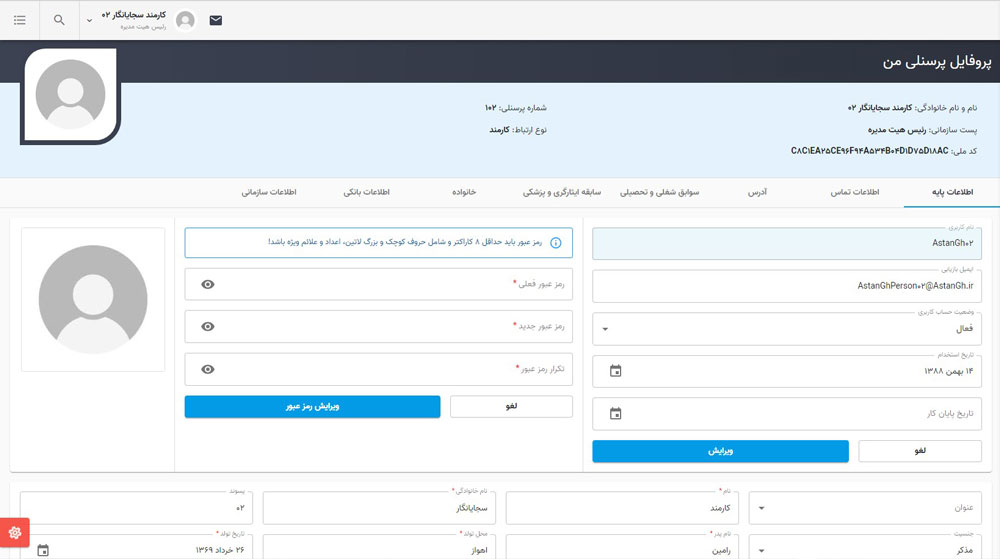The height and width of the screenshot is (559, 1000).
Task: Click لغو button in password section
Action: pos(511,407)
